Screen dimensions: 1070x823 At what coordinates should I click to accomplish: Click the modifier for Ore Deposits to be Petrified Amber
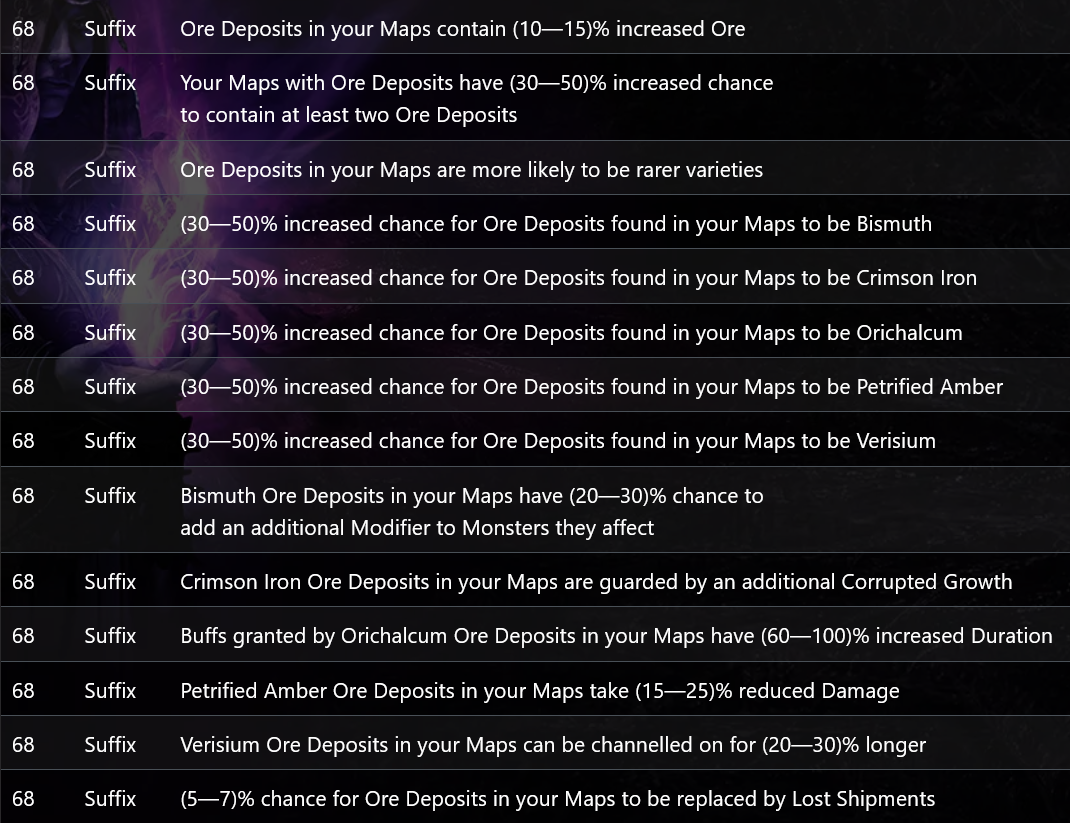[x=592, y=386]
